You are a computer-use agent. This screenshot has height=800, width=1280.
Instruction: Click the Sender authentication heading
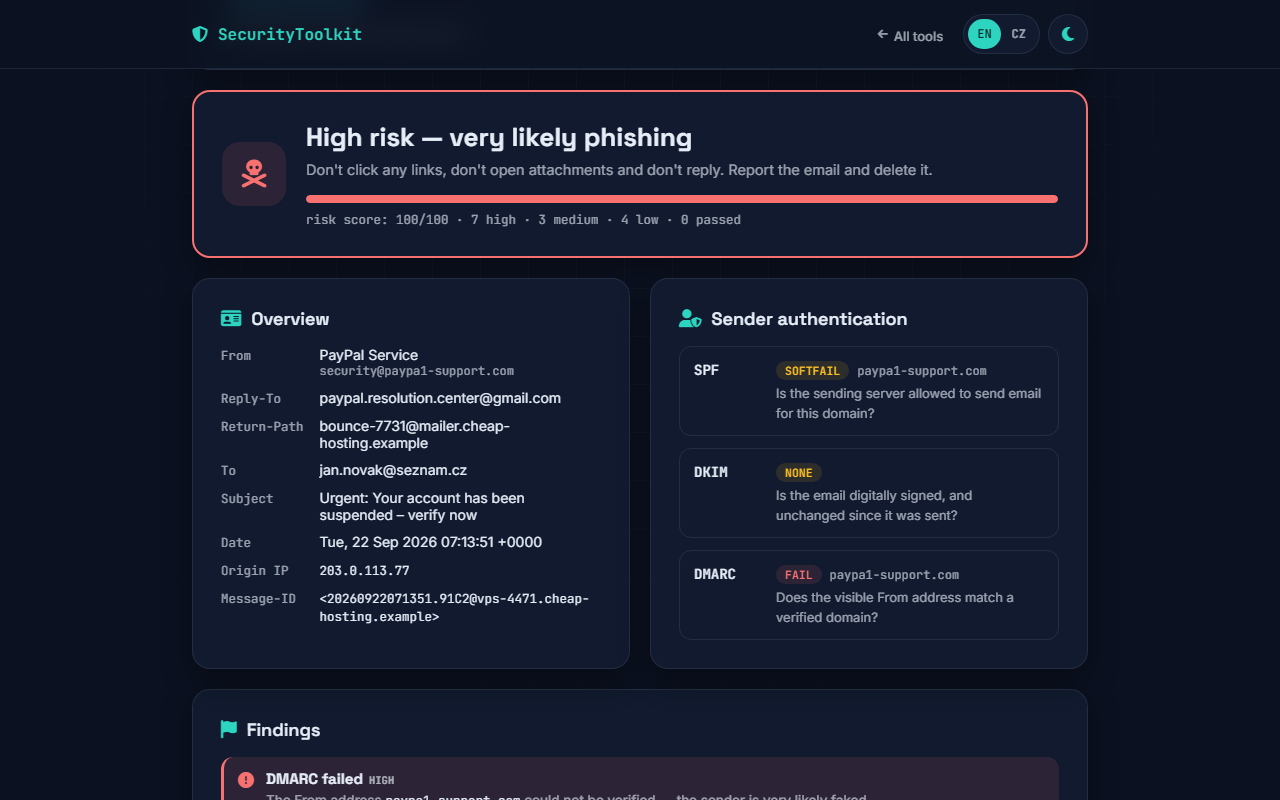click(809, 319)
